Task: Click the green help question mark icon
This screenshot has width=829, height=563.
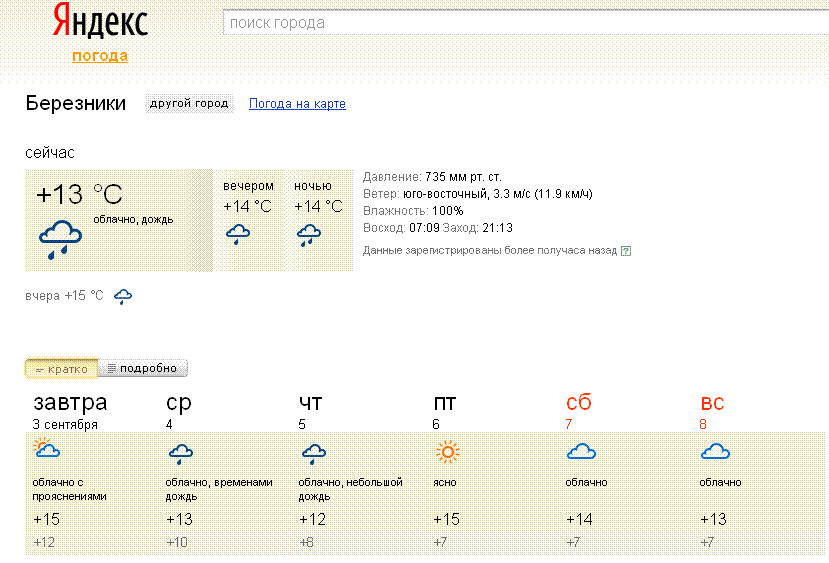Action: click(x=626, y=251)
